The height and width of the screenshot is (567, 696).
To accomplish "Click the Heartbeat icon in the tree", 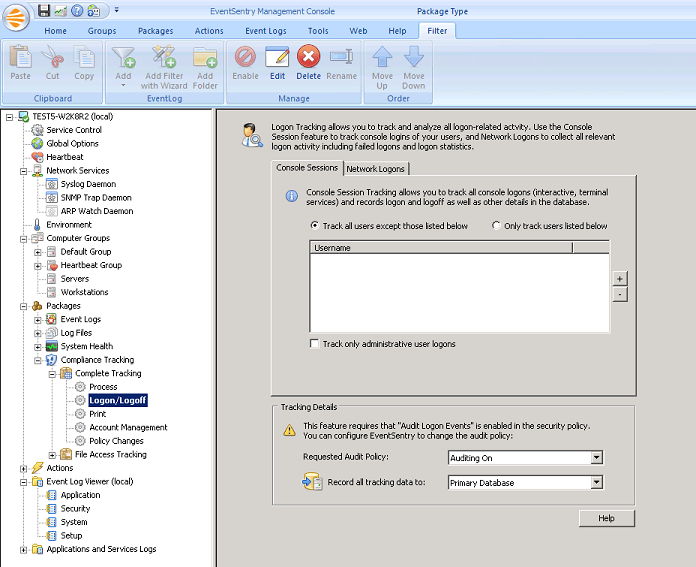I will click(37, 157).
